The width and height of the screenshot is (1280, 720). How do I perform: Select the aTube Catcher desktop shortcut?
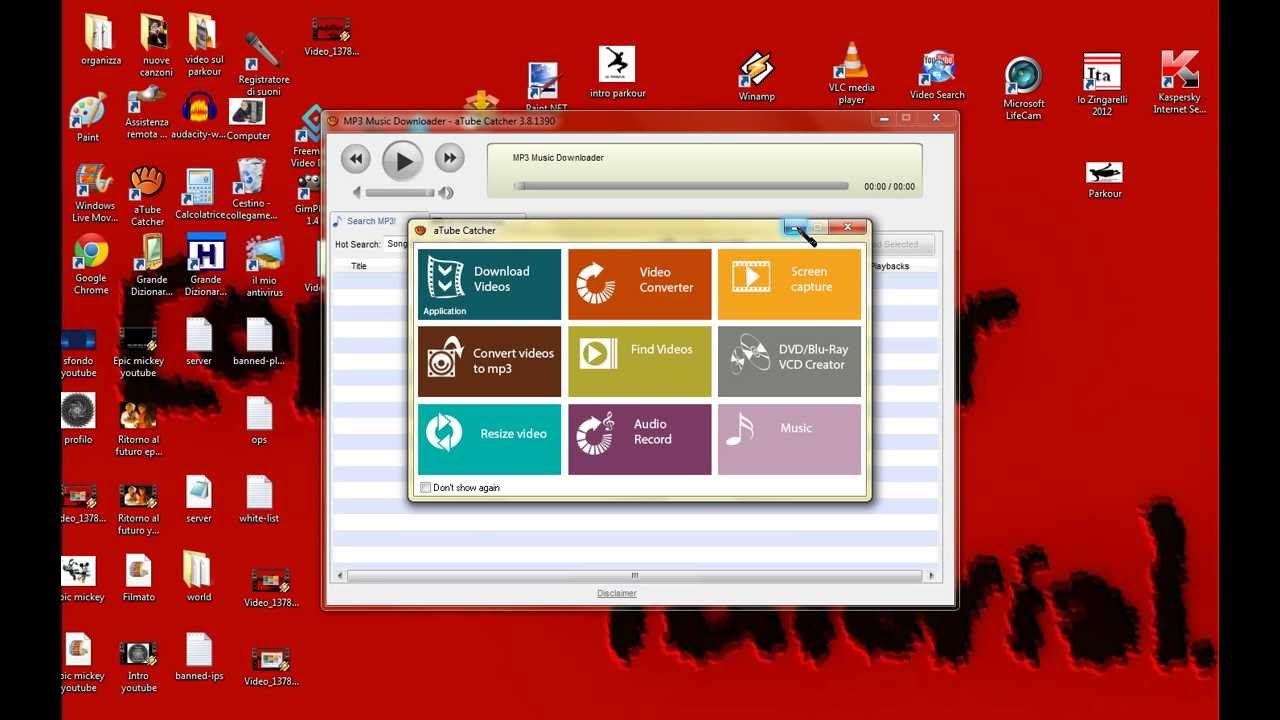pyautogui.click(x=147, y=196)
